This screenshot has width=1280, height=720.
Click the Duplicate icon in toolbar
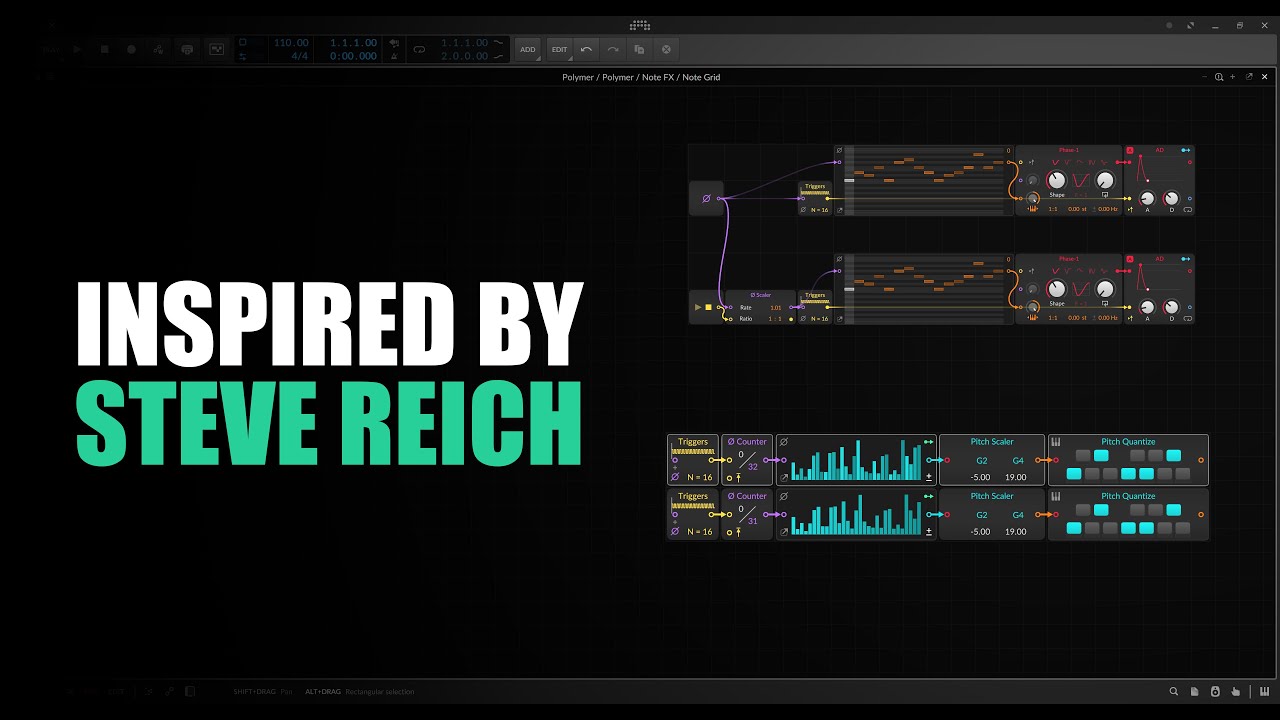click(x=640, y=49)
